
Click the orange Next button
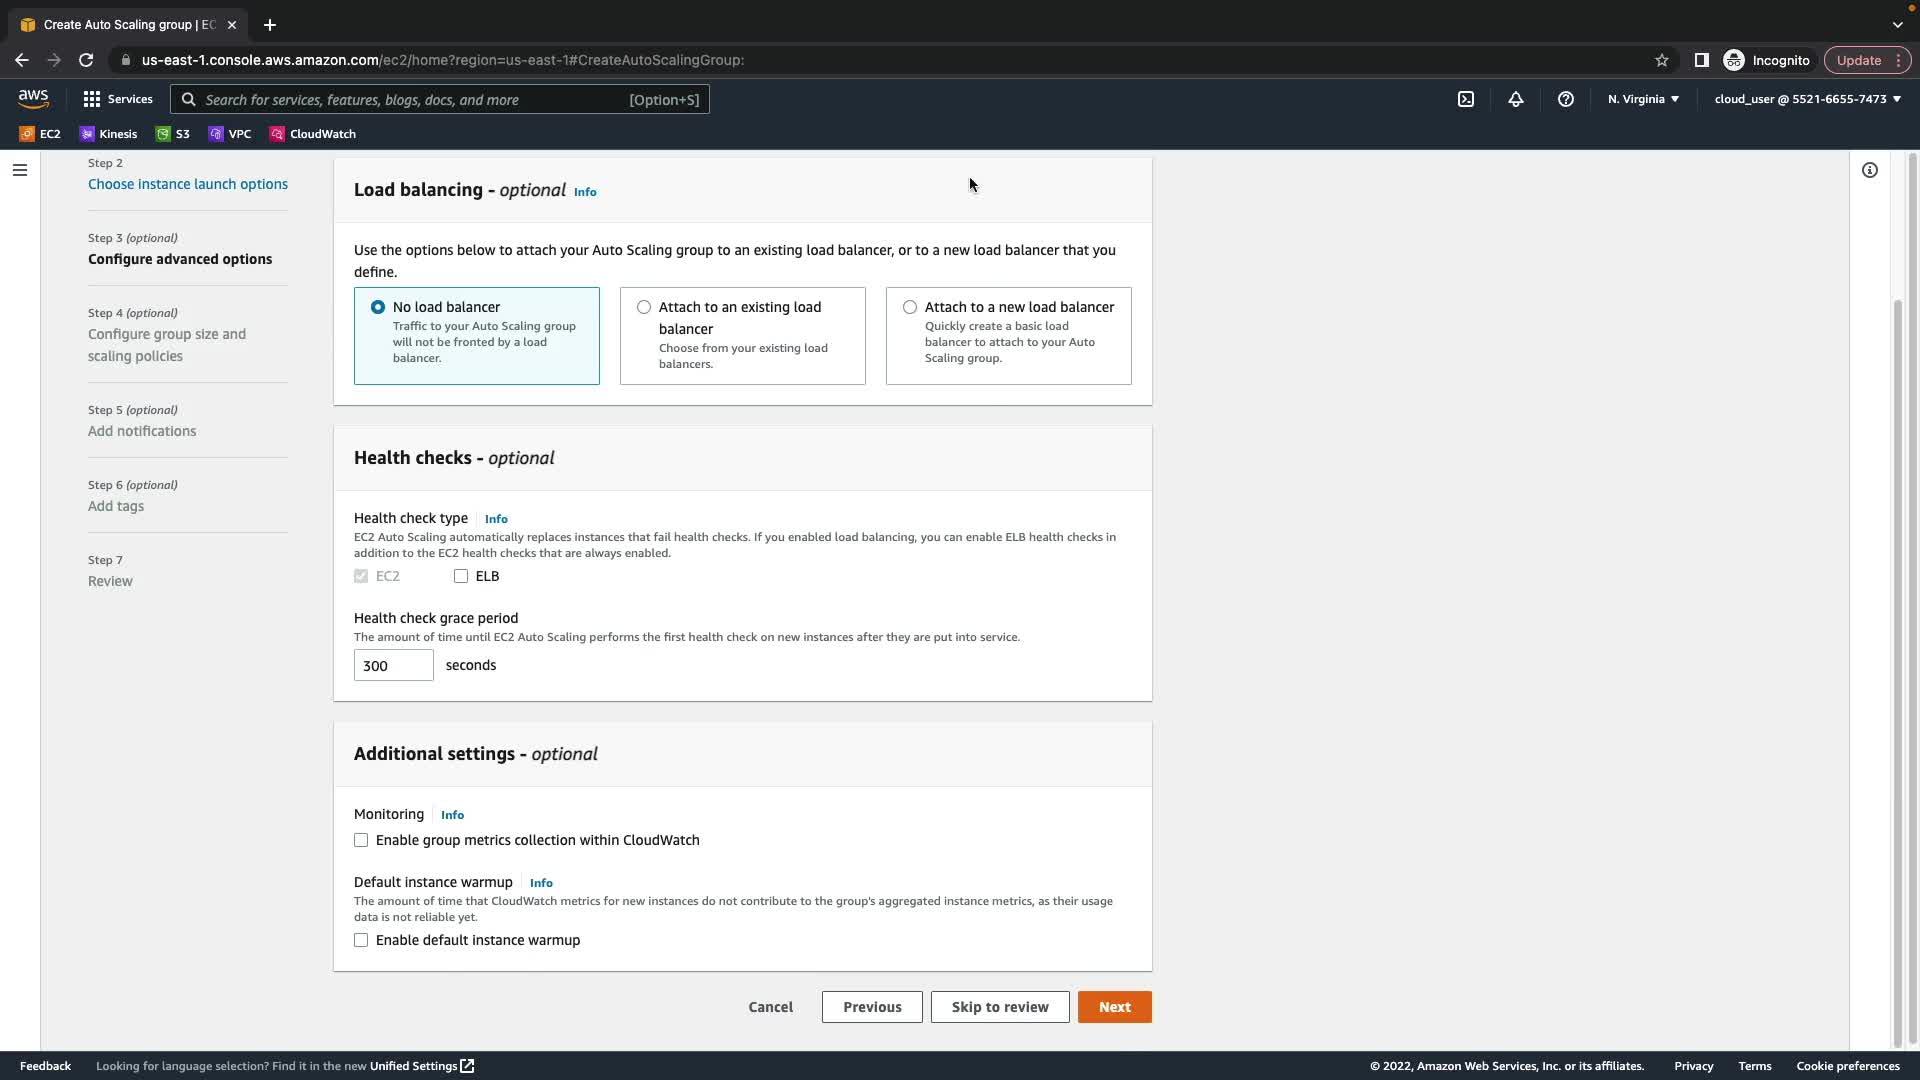(1114, 1007)
